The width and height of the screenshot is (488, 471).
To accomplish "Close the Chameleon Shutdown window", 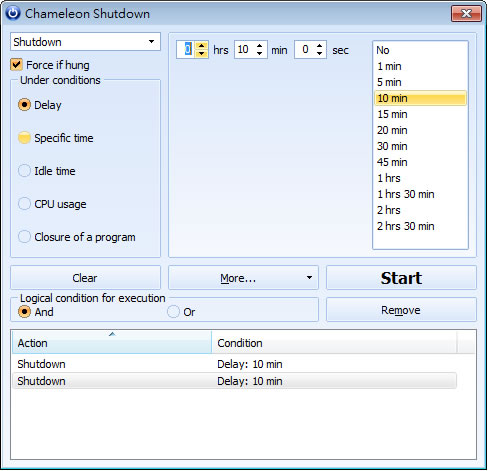I will pos(466,14).
